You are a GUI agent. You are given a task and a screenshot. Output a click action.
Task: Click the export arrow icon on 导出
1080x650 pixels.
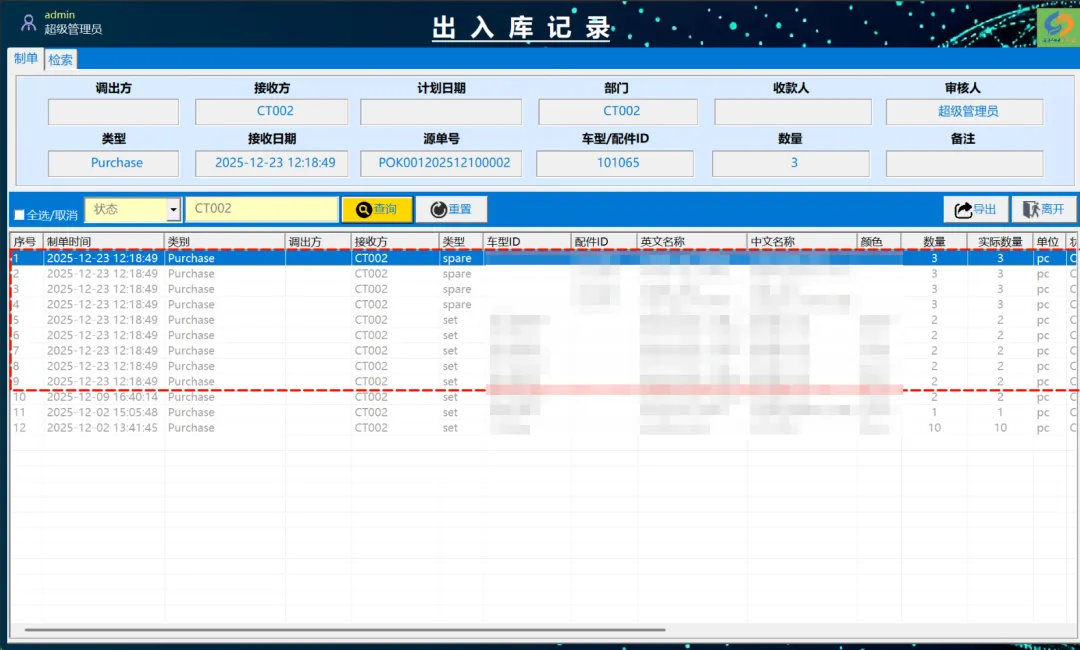963,209
